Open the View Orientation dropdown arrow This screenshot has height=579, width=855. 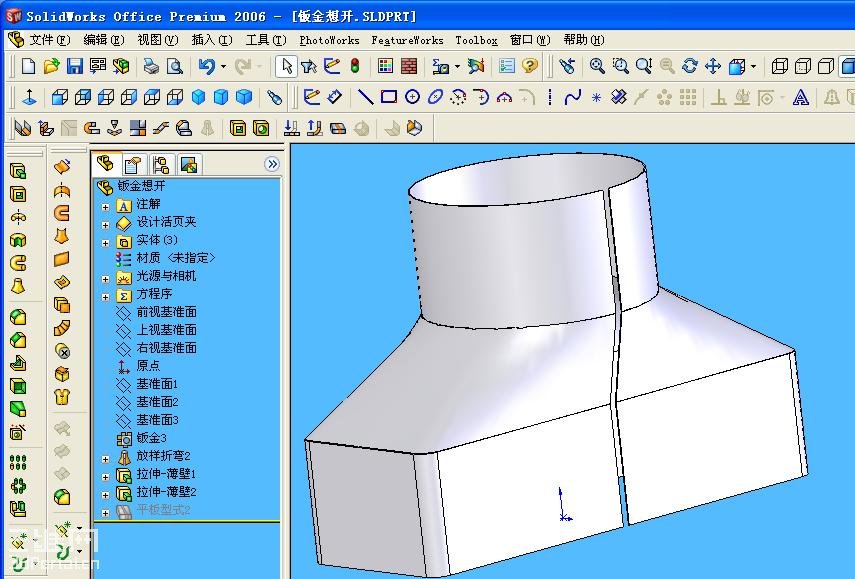[x=754, y=67]
